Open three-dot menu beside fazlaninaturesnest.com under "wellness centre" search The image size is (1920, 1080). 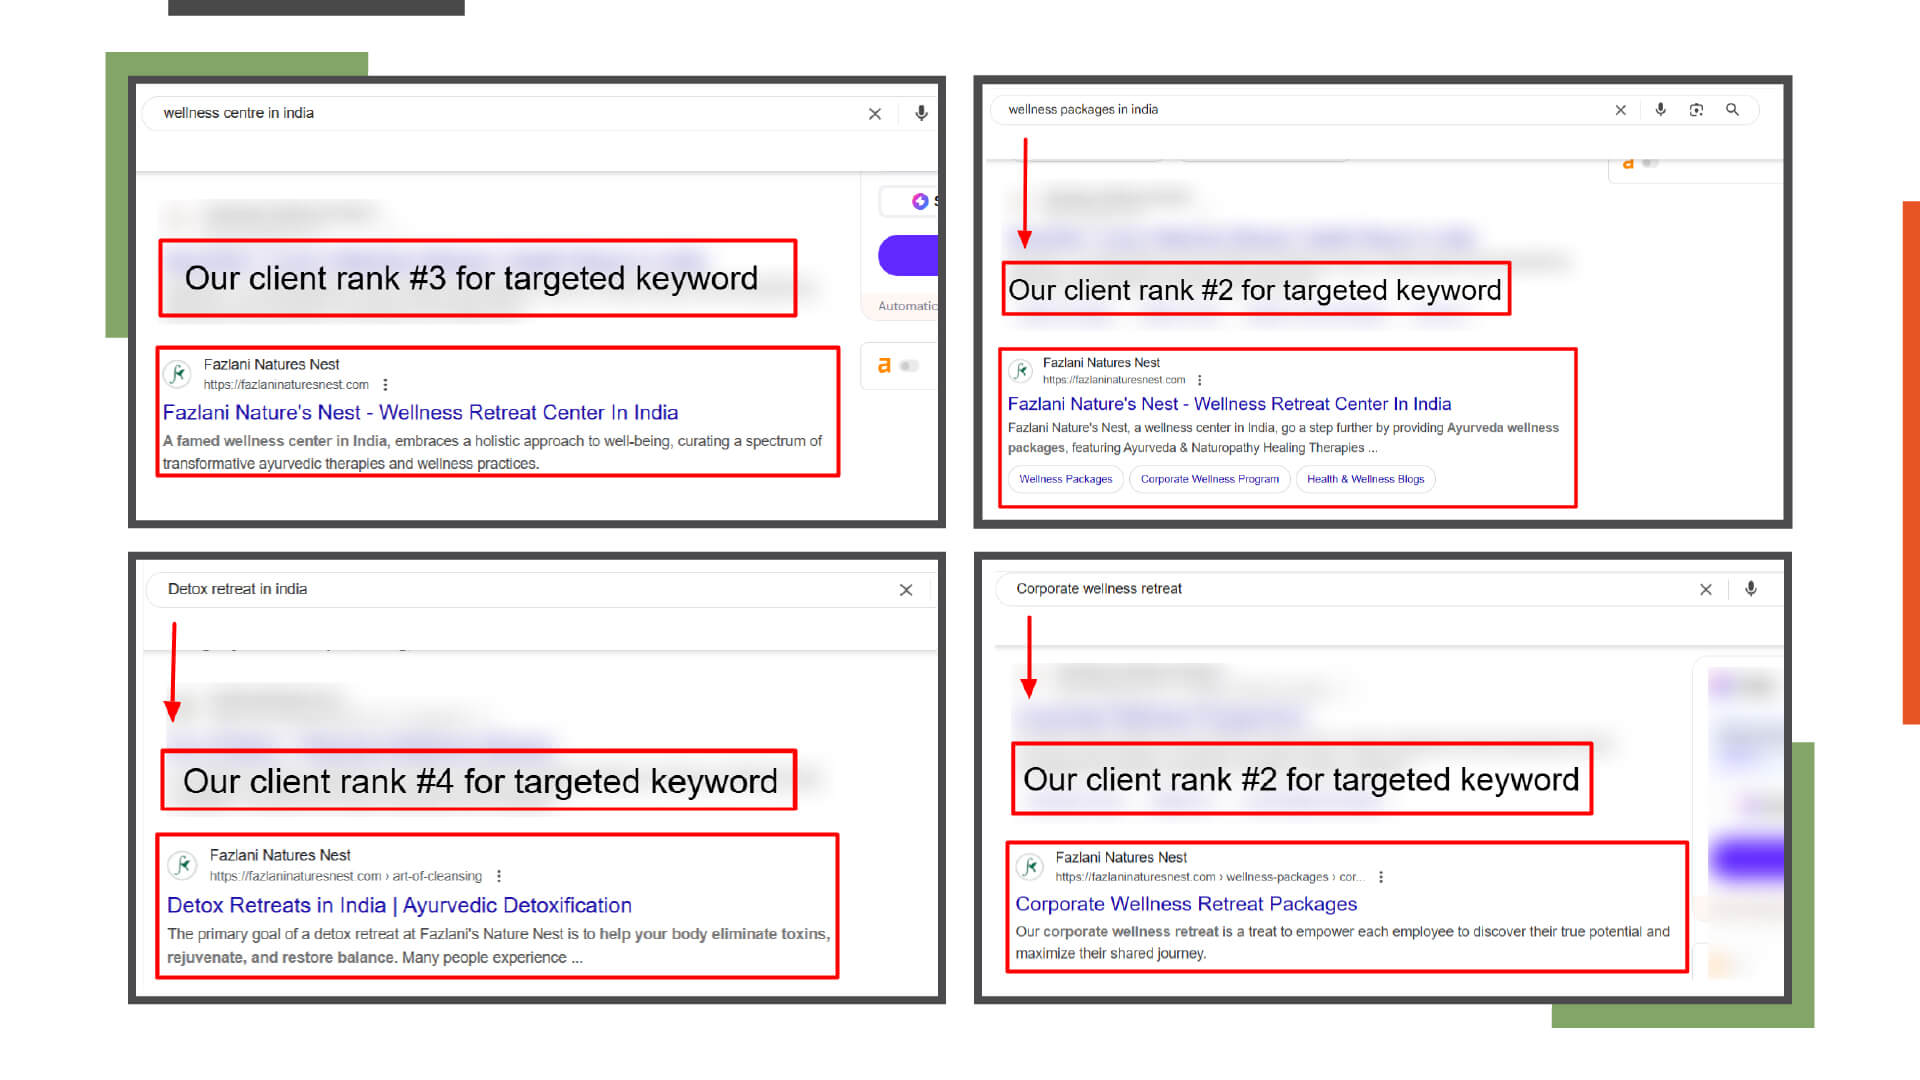point(385,385)
